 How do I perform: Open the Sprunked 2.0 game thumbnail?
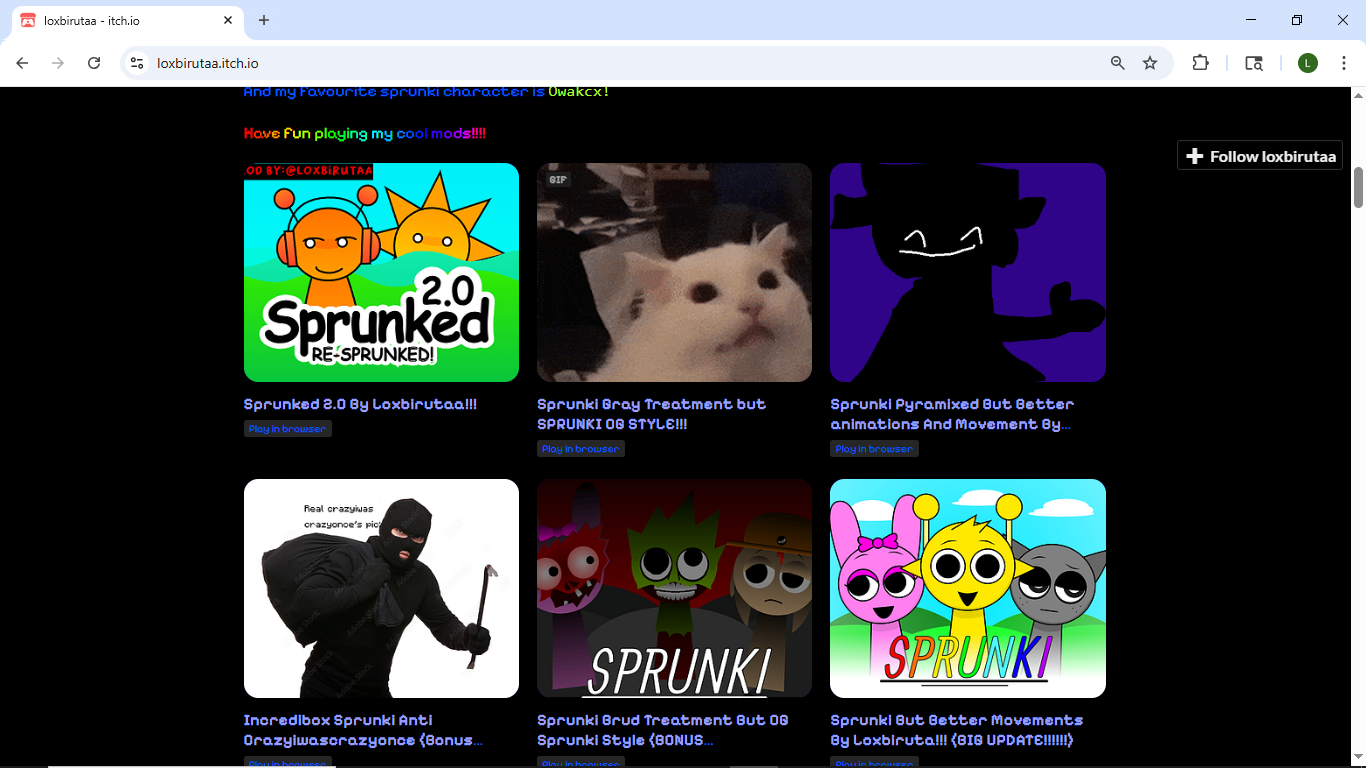381,272
